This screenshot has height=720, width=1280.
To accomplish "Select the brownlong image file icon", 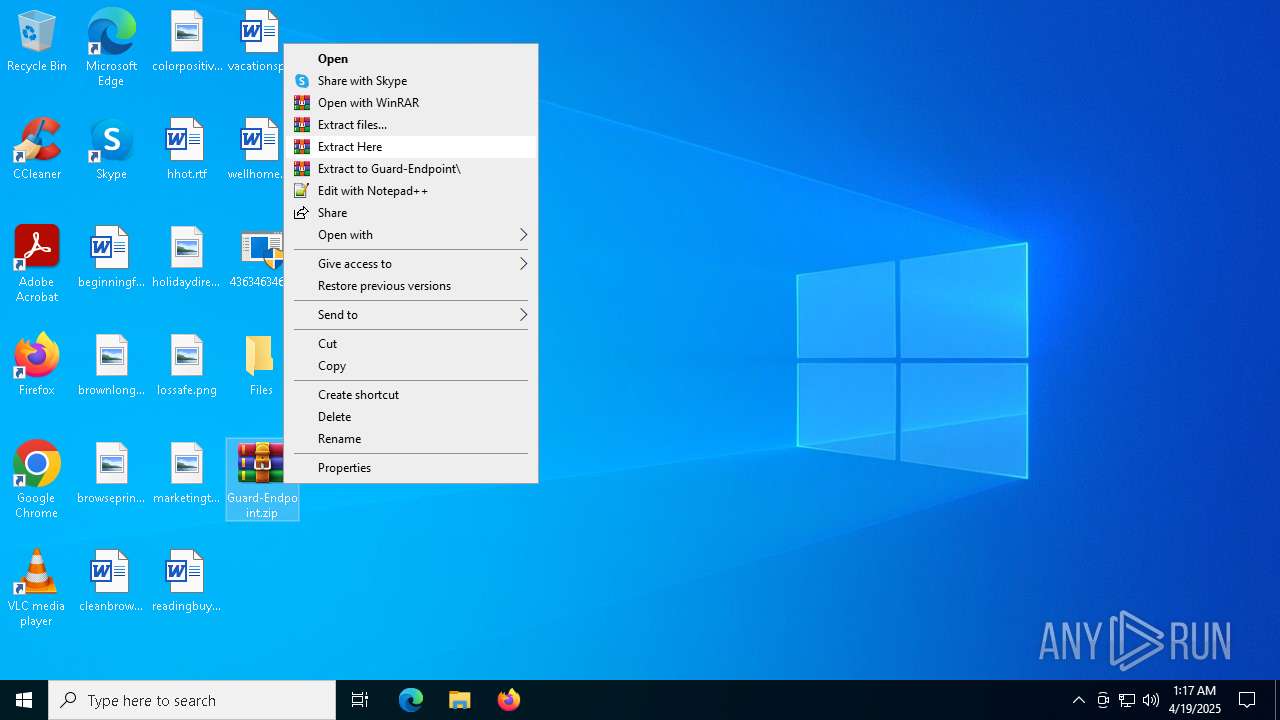I will click(x=111, y=366).
